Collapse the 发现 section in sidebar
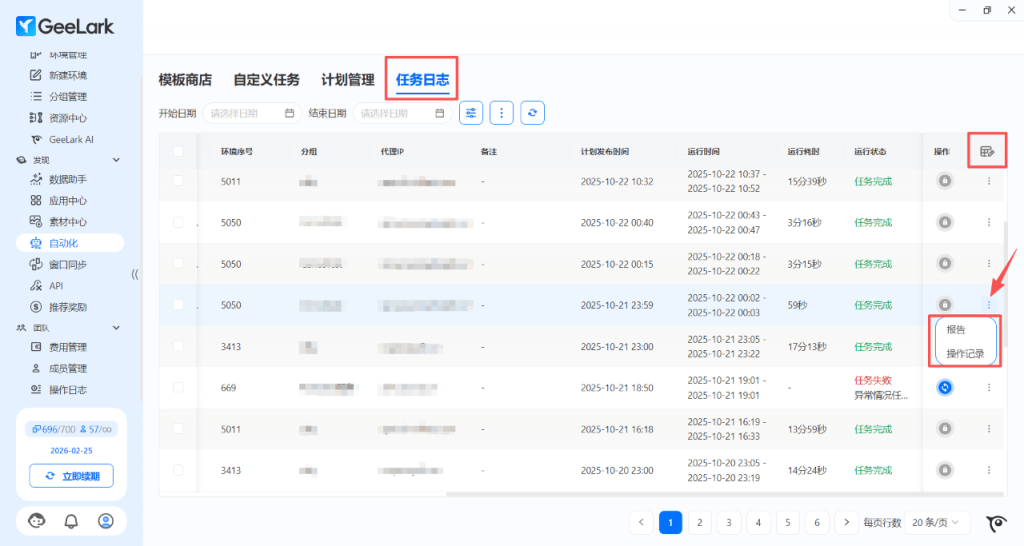 click(116, 160)
